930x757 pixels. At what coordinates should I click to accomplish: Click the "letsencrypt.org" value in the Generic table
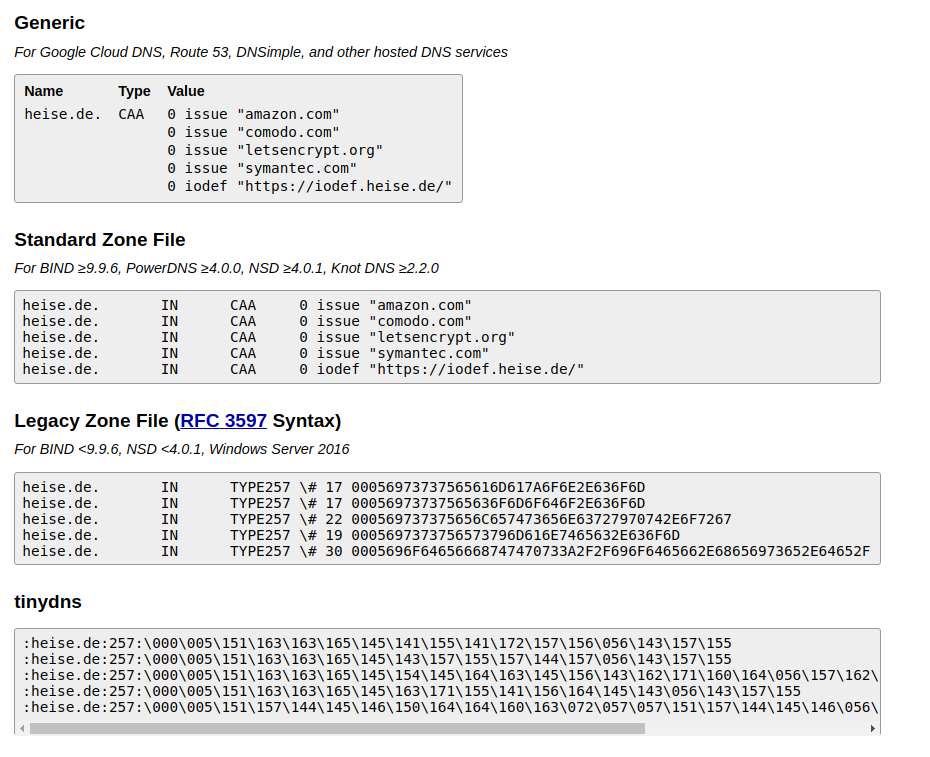click(x=275, y=150)
